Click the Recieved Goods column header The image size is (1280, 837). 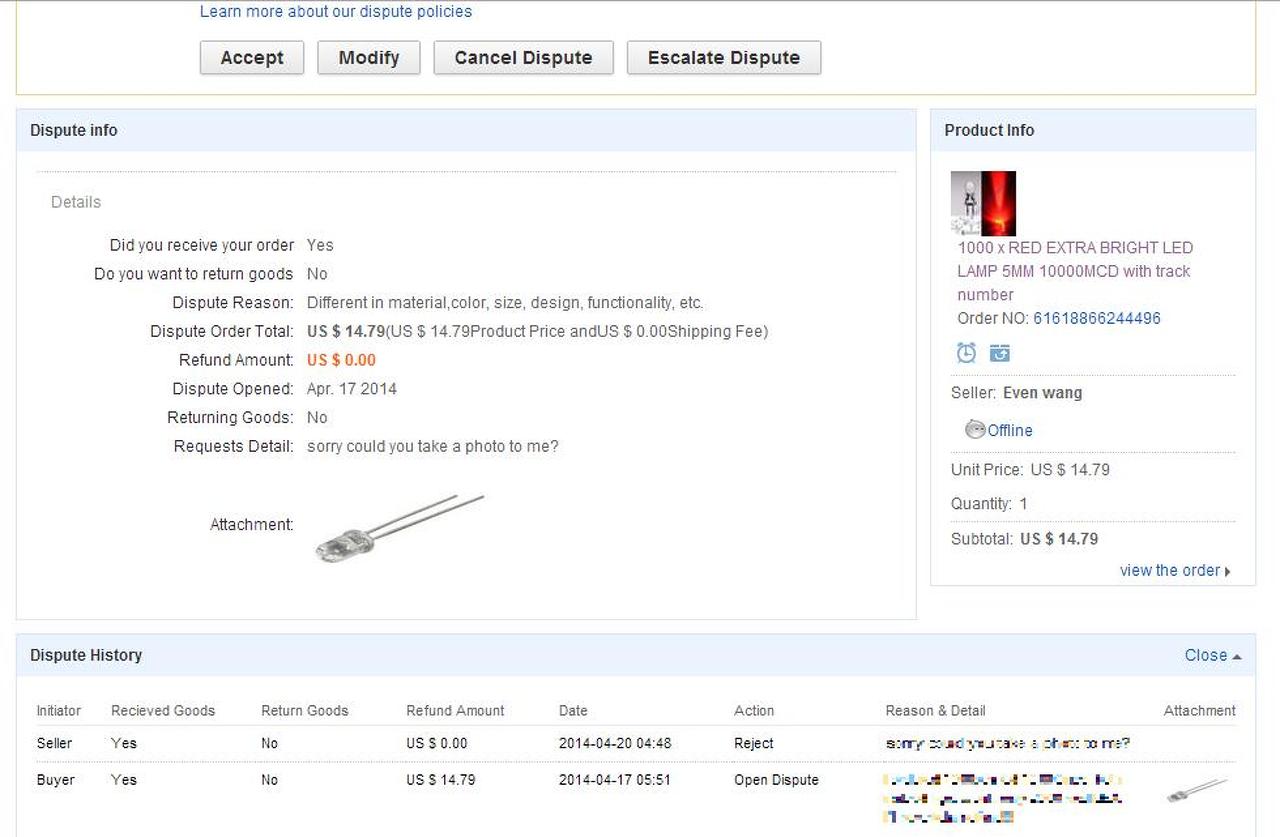(163, 711)
